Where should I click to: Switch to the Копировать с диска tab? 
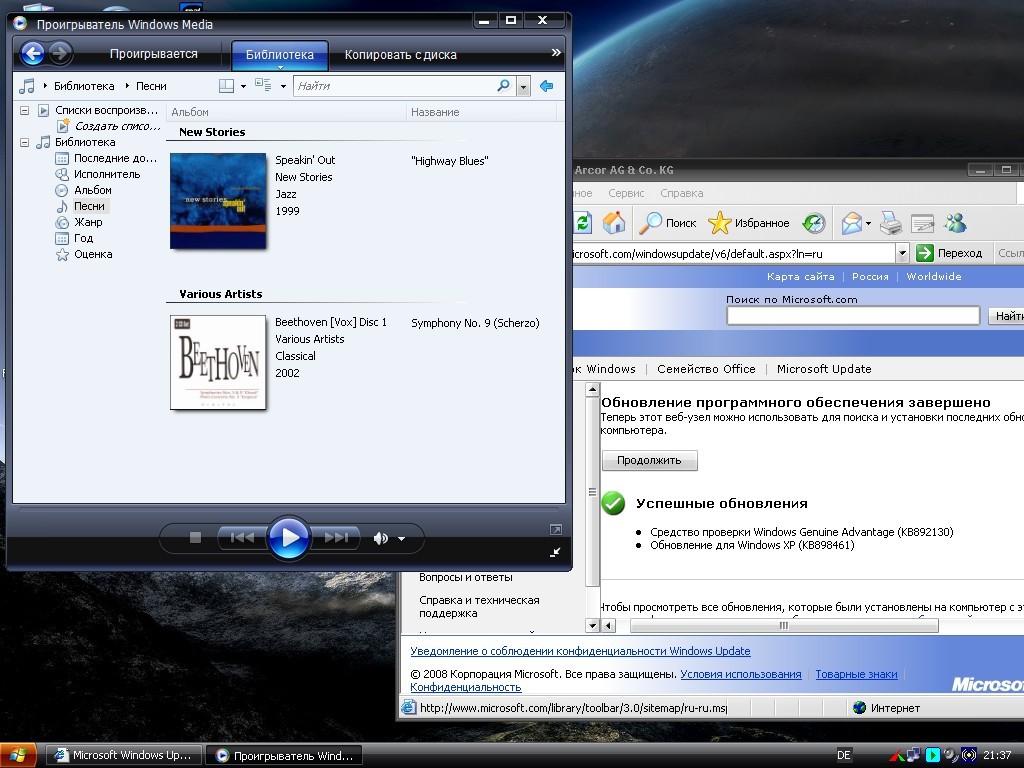pos(400,55)
